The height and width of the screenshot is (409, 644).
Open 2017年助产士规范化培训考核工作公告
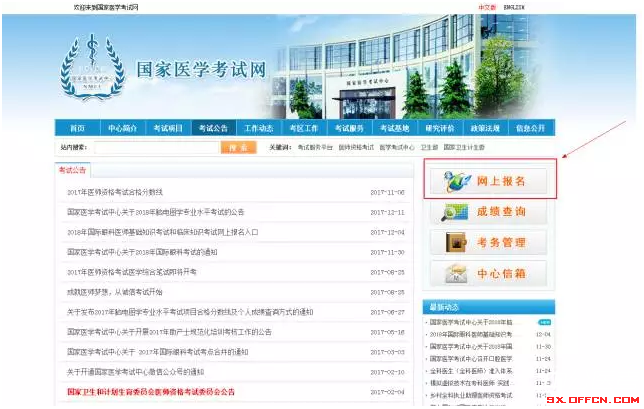click(169, 332)
